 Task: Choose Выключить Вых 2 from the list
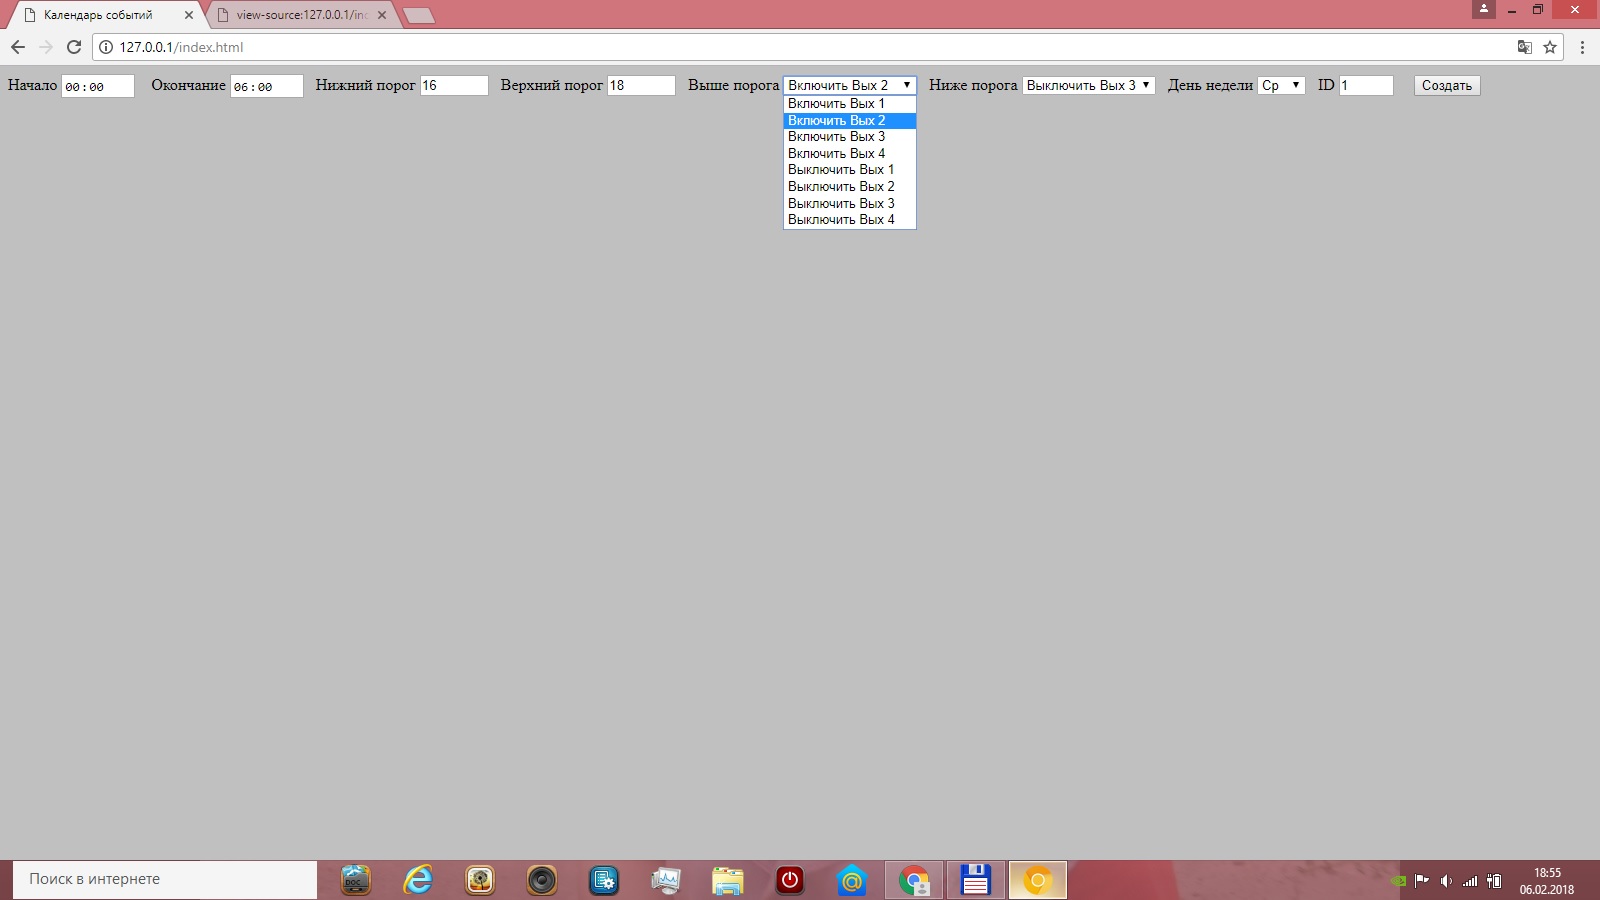(850, 187)
